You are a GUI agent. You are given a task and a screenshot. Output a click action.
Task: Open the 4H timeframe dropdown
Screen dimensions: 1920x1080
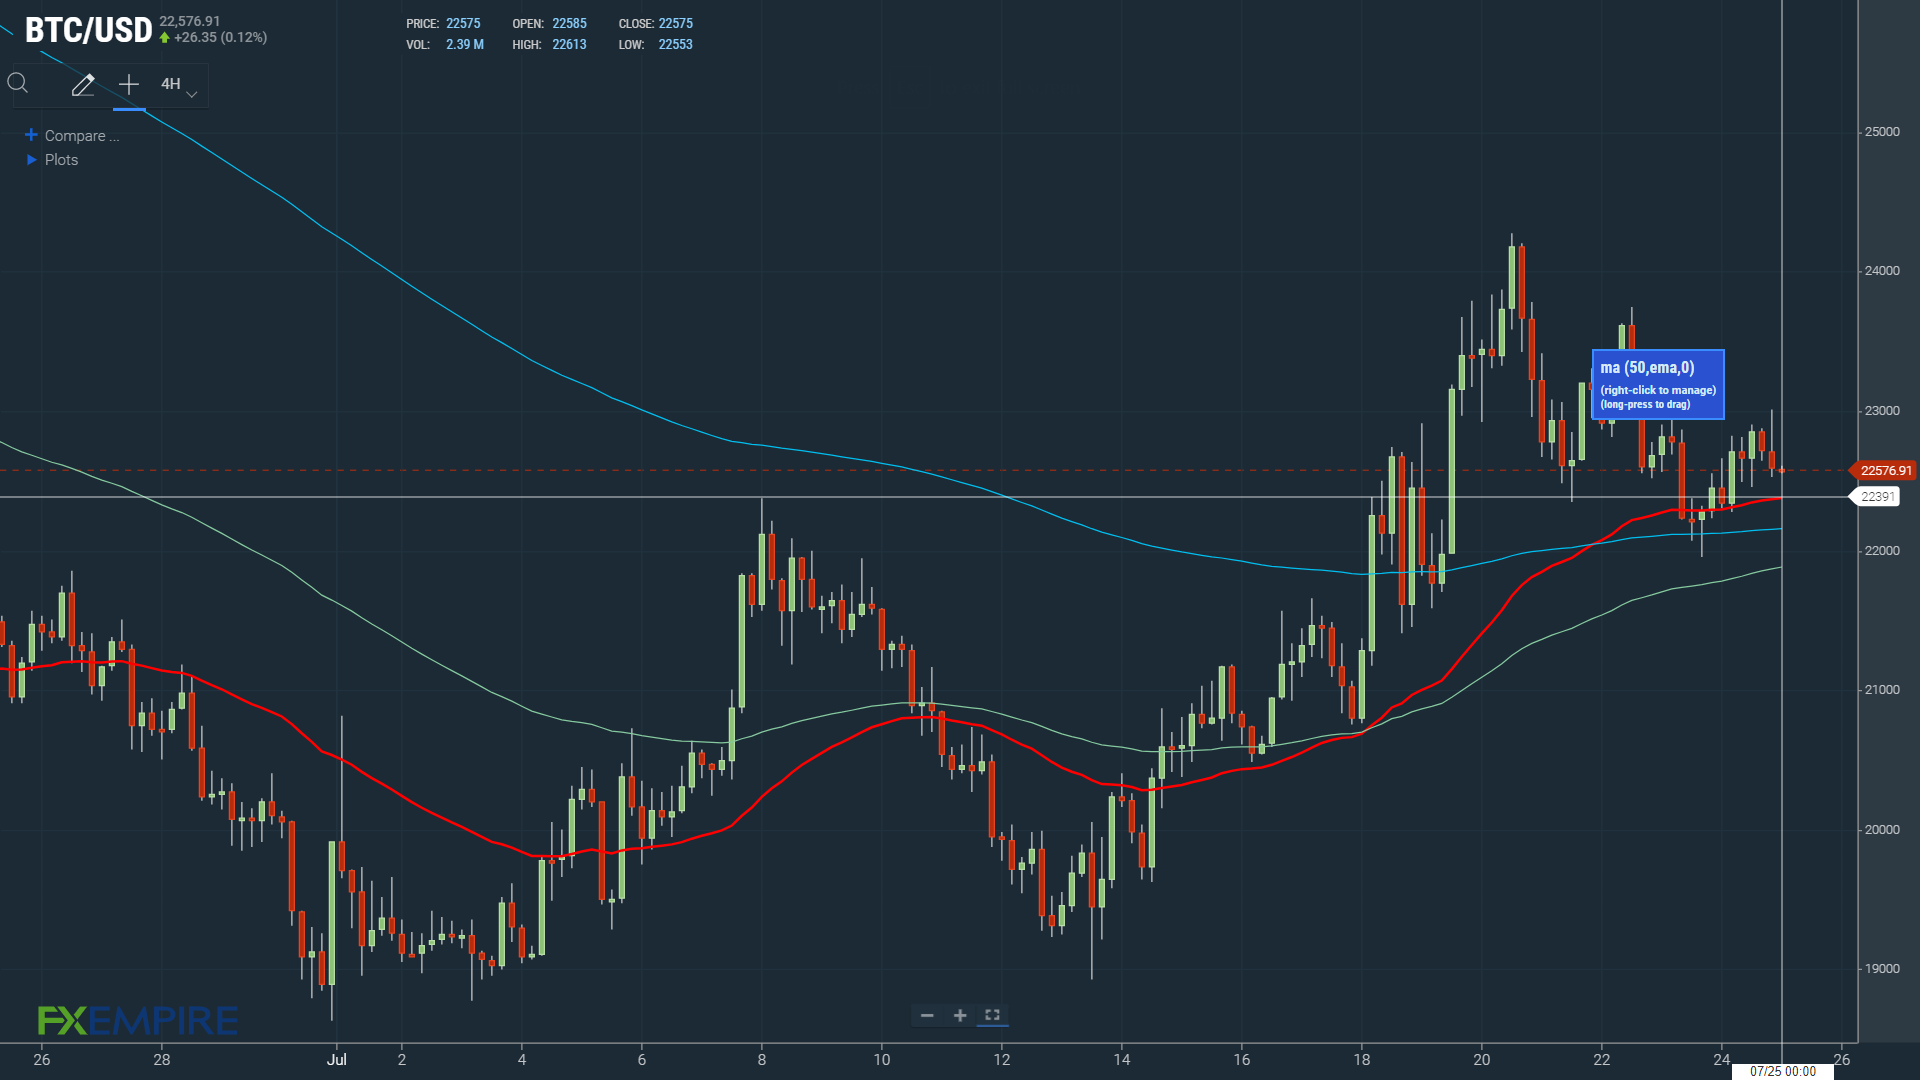[179, 85]
